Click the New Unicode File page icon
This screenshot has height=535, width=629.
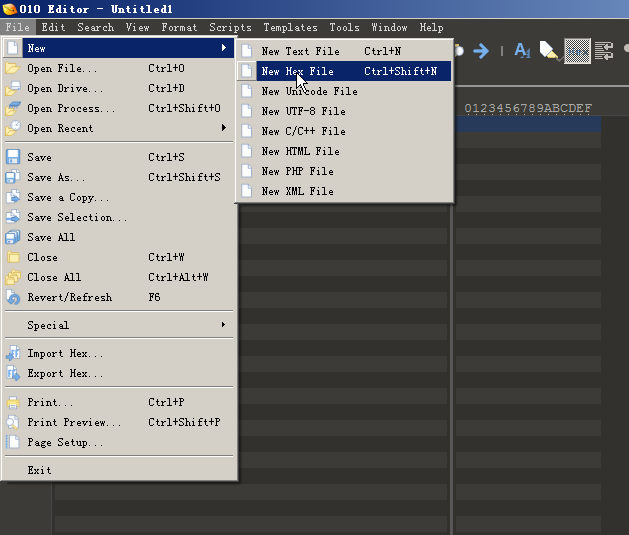pyautogui.click(x=247, y=91)
